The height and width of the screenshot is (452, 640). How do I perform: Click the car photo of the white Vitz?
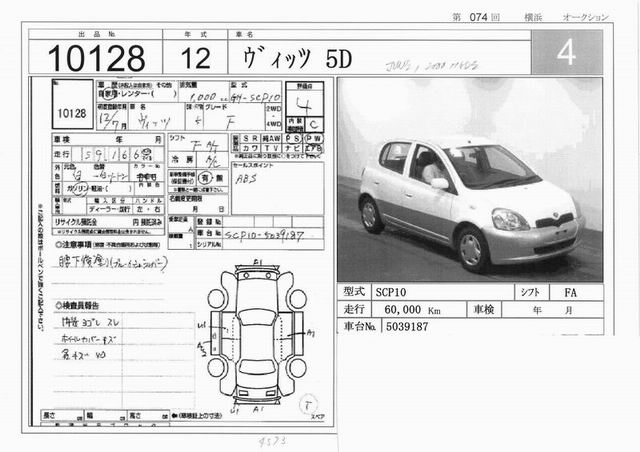coord(470,180)
